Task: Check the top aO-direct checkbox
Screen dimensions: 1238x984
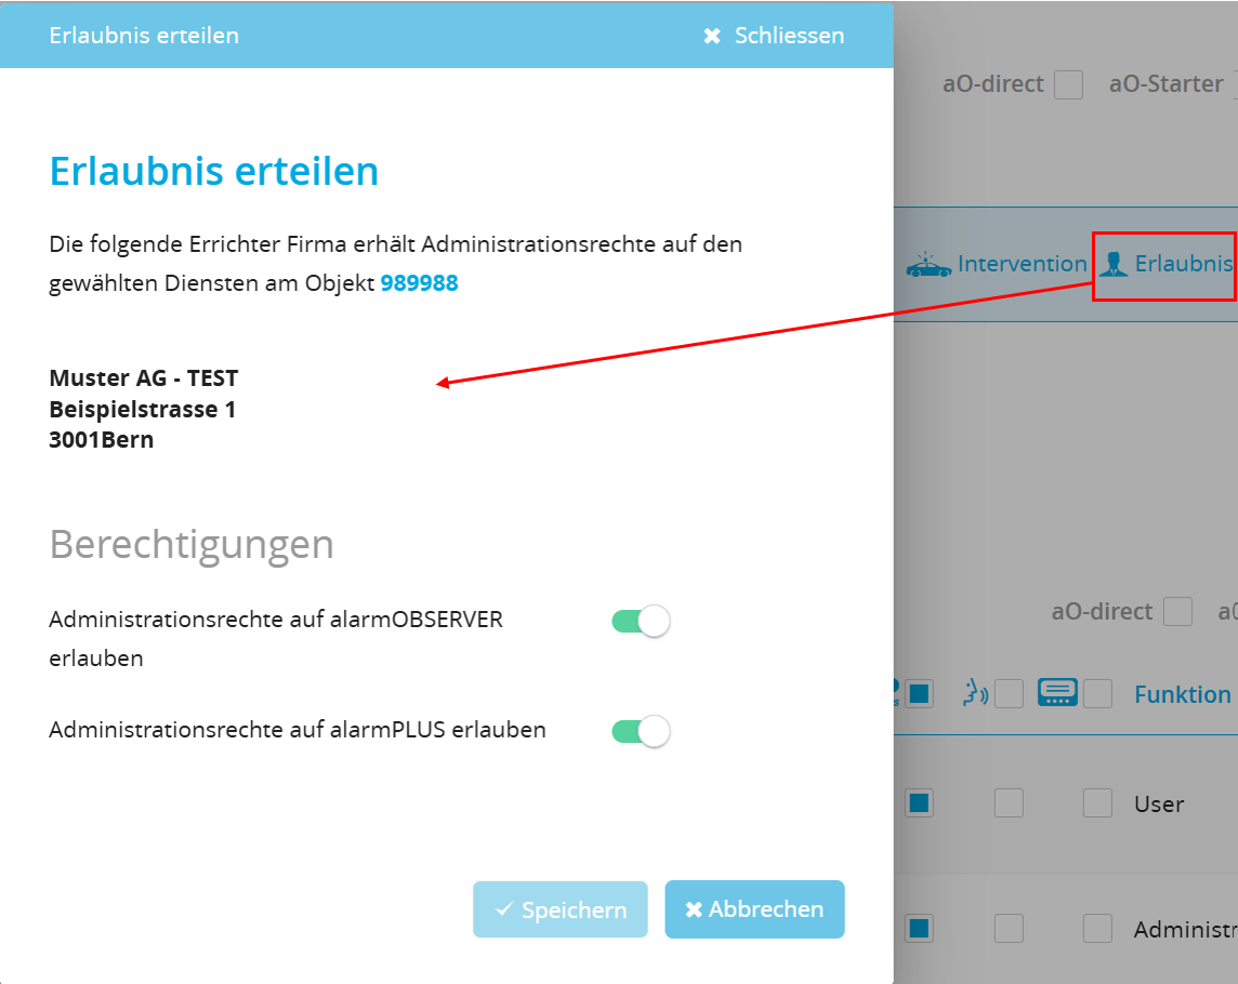Action: point(1068,85)
